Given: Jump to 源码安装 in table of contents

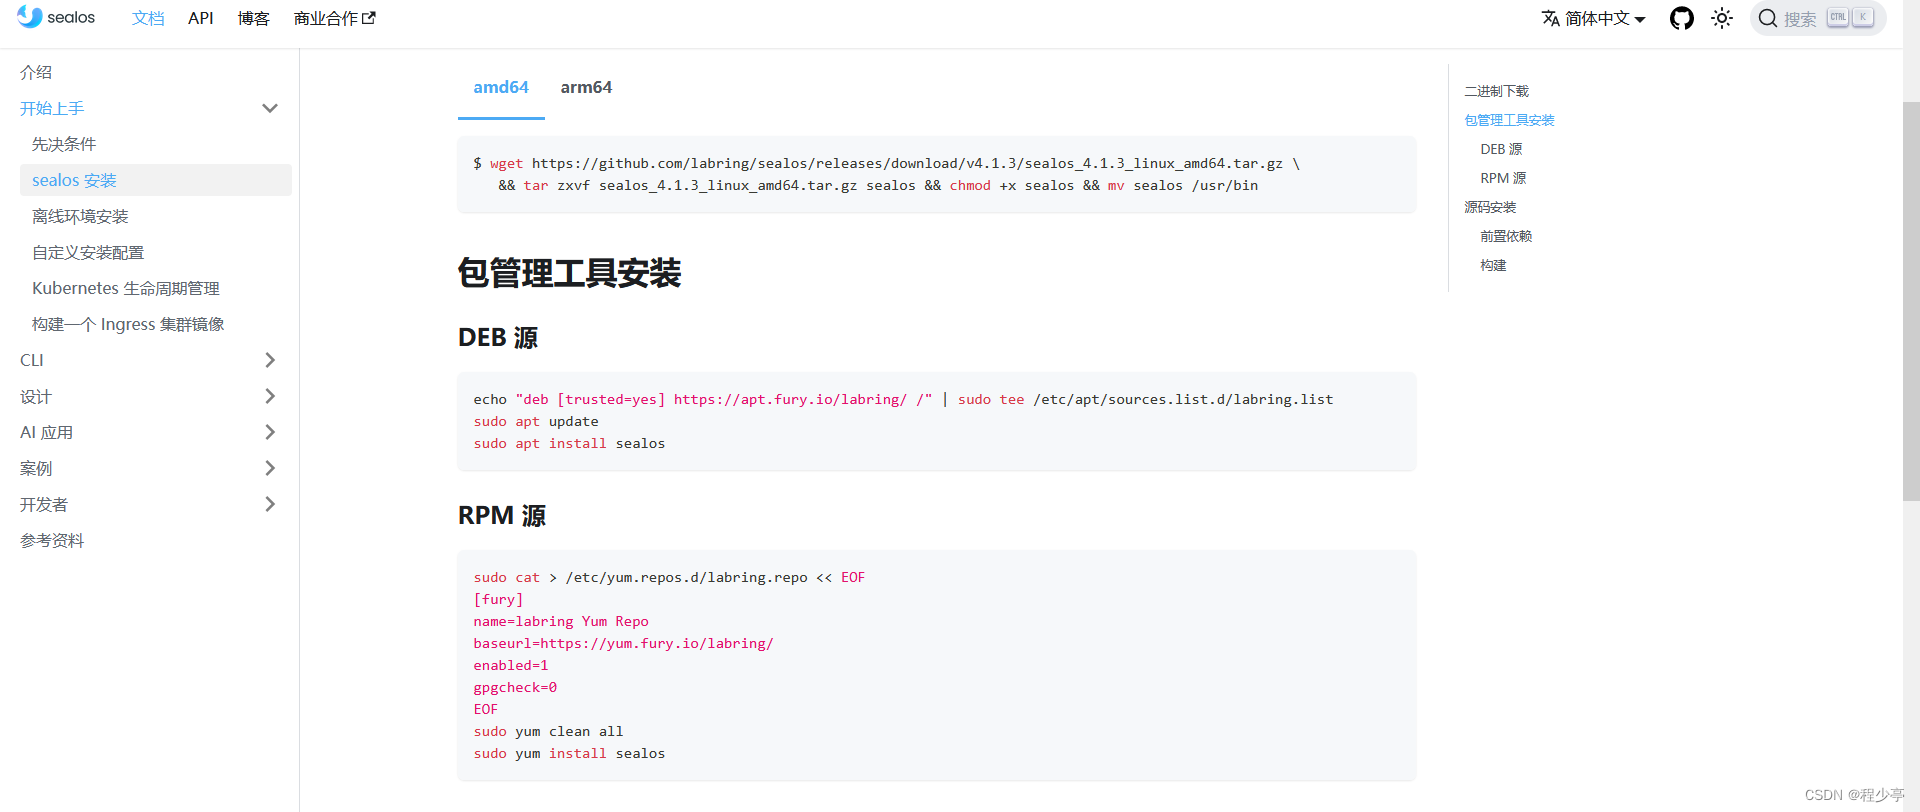Looking at the screenshot, I should [1490, 207].
